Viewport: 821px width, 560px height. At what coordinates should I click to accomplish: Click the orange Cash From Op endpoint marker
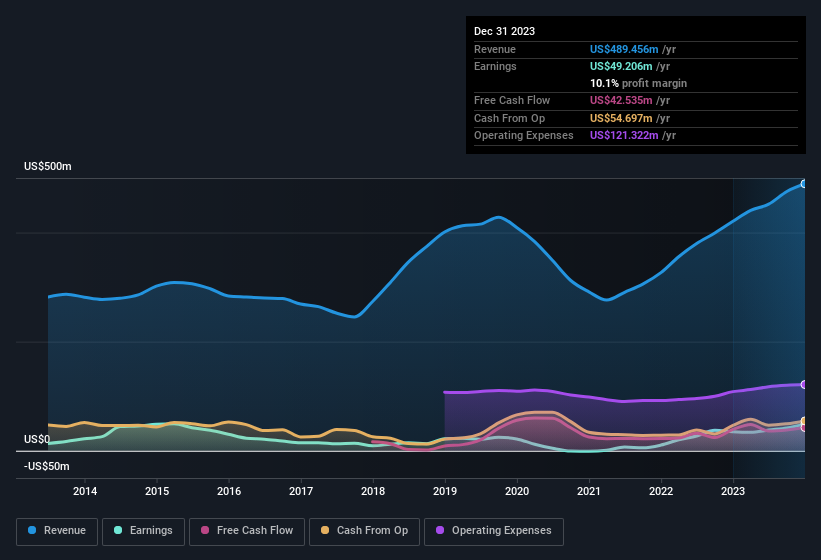point(803,421)
